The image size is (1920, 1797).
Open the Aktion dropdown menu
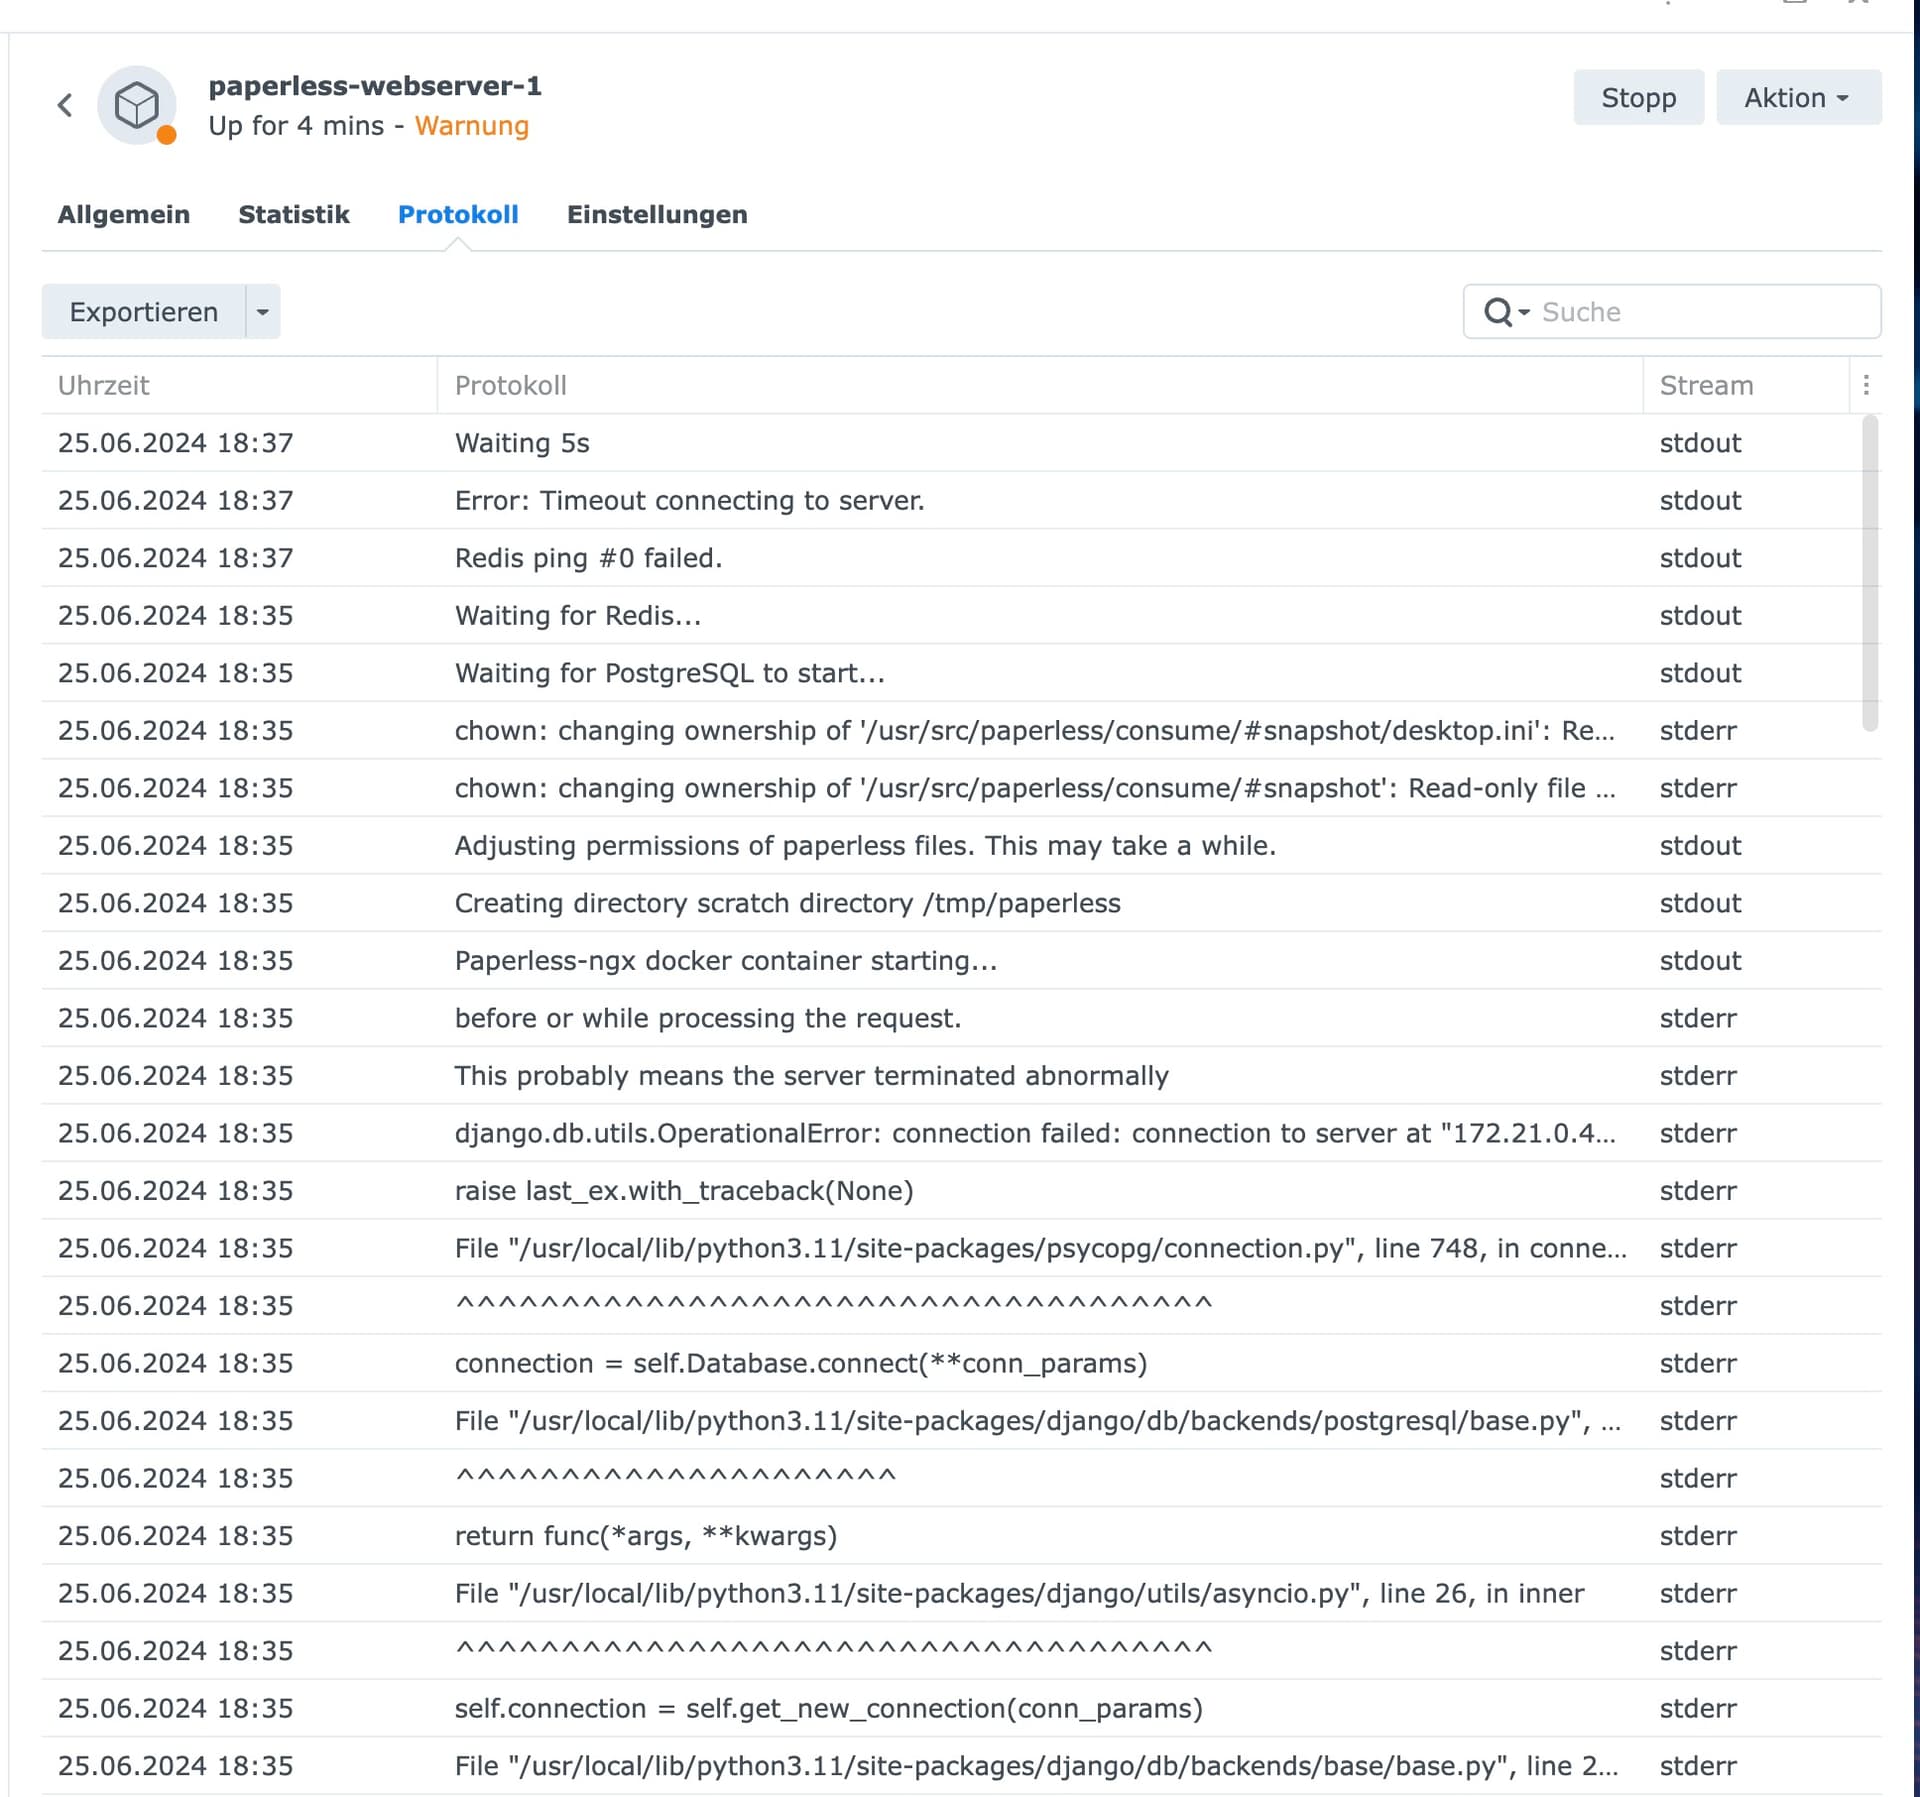click(1798, 97)
